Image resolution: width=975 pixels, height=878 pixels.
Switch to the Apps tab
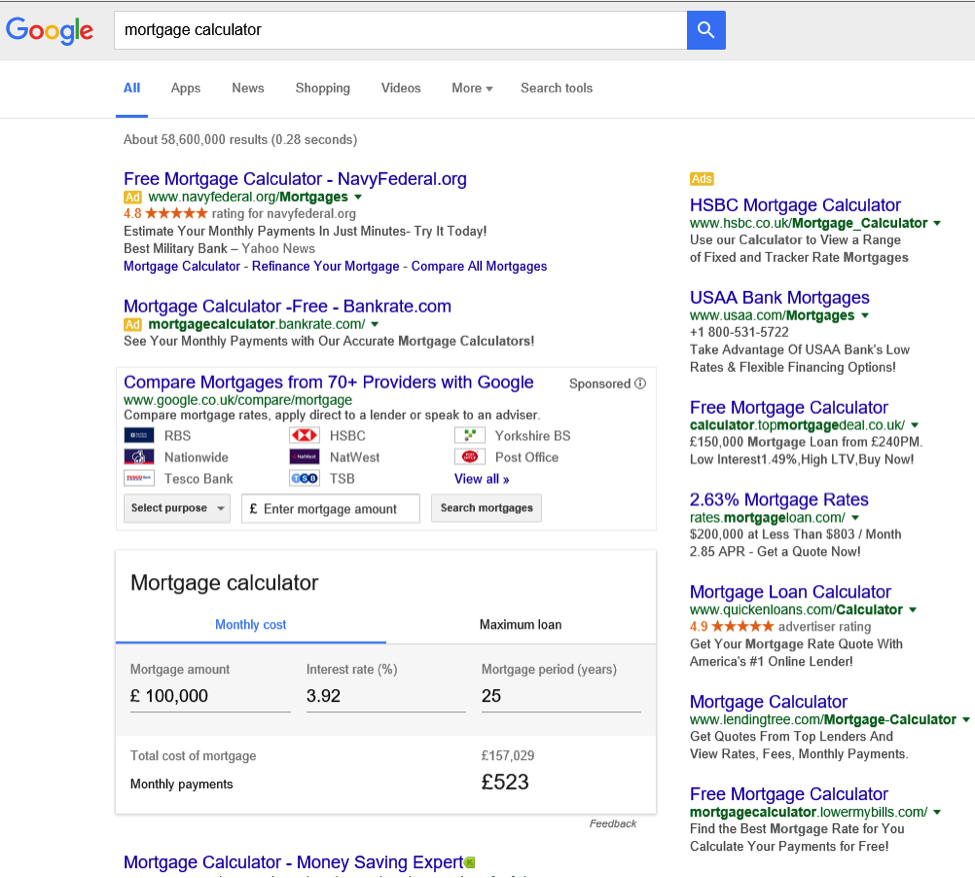pyautogui.click(x=186, y=88)
